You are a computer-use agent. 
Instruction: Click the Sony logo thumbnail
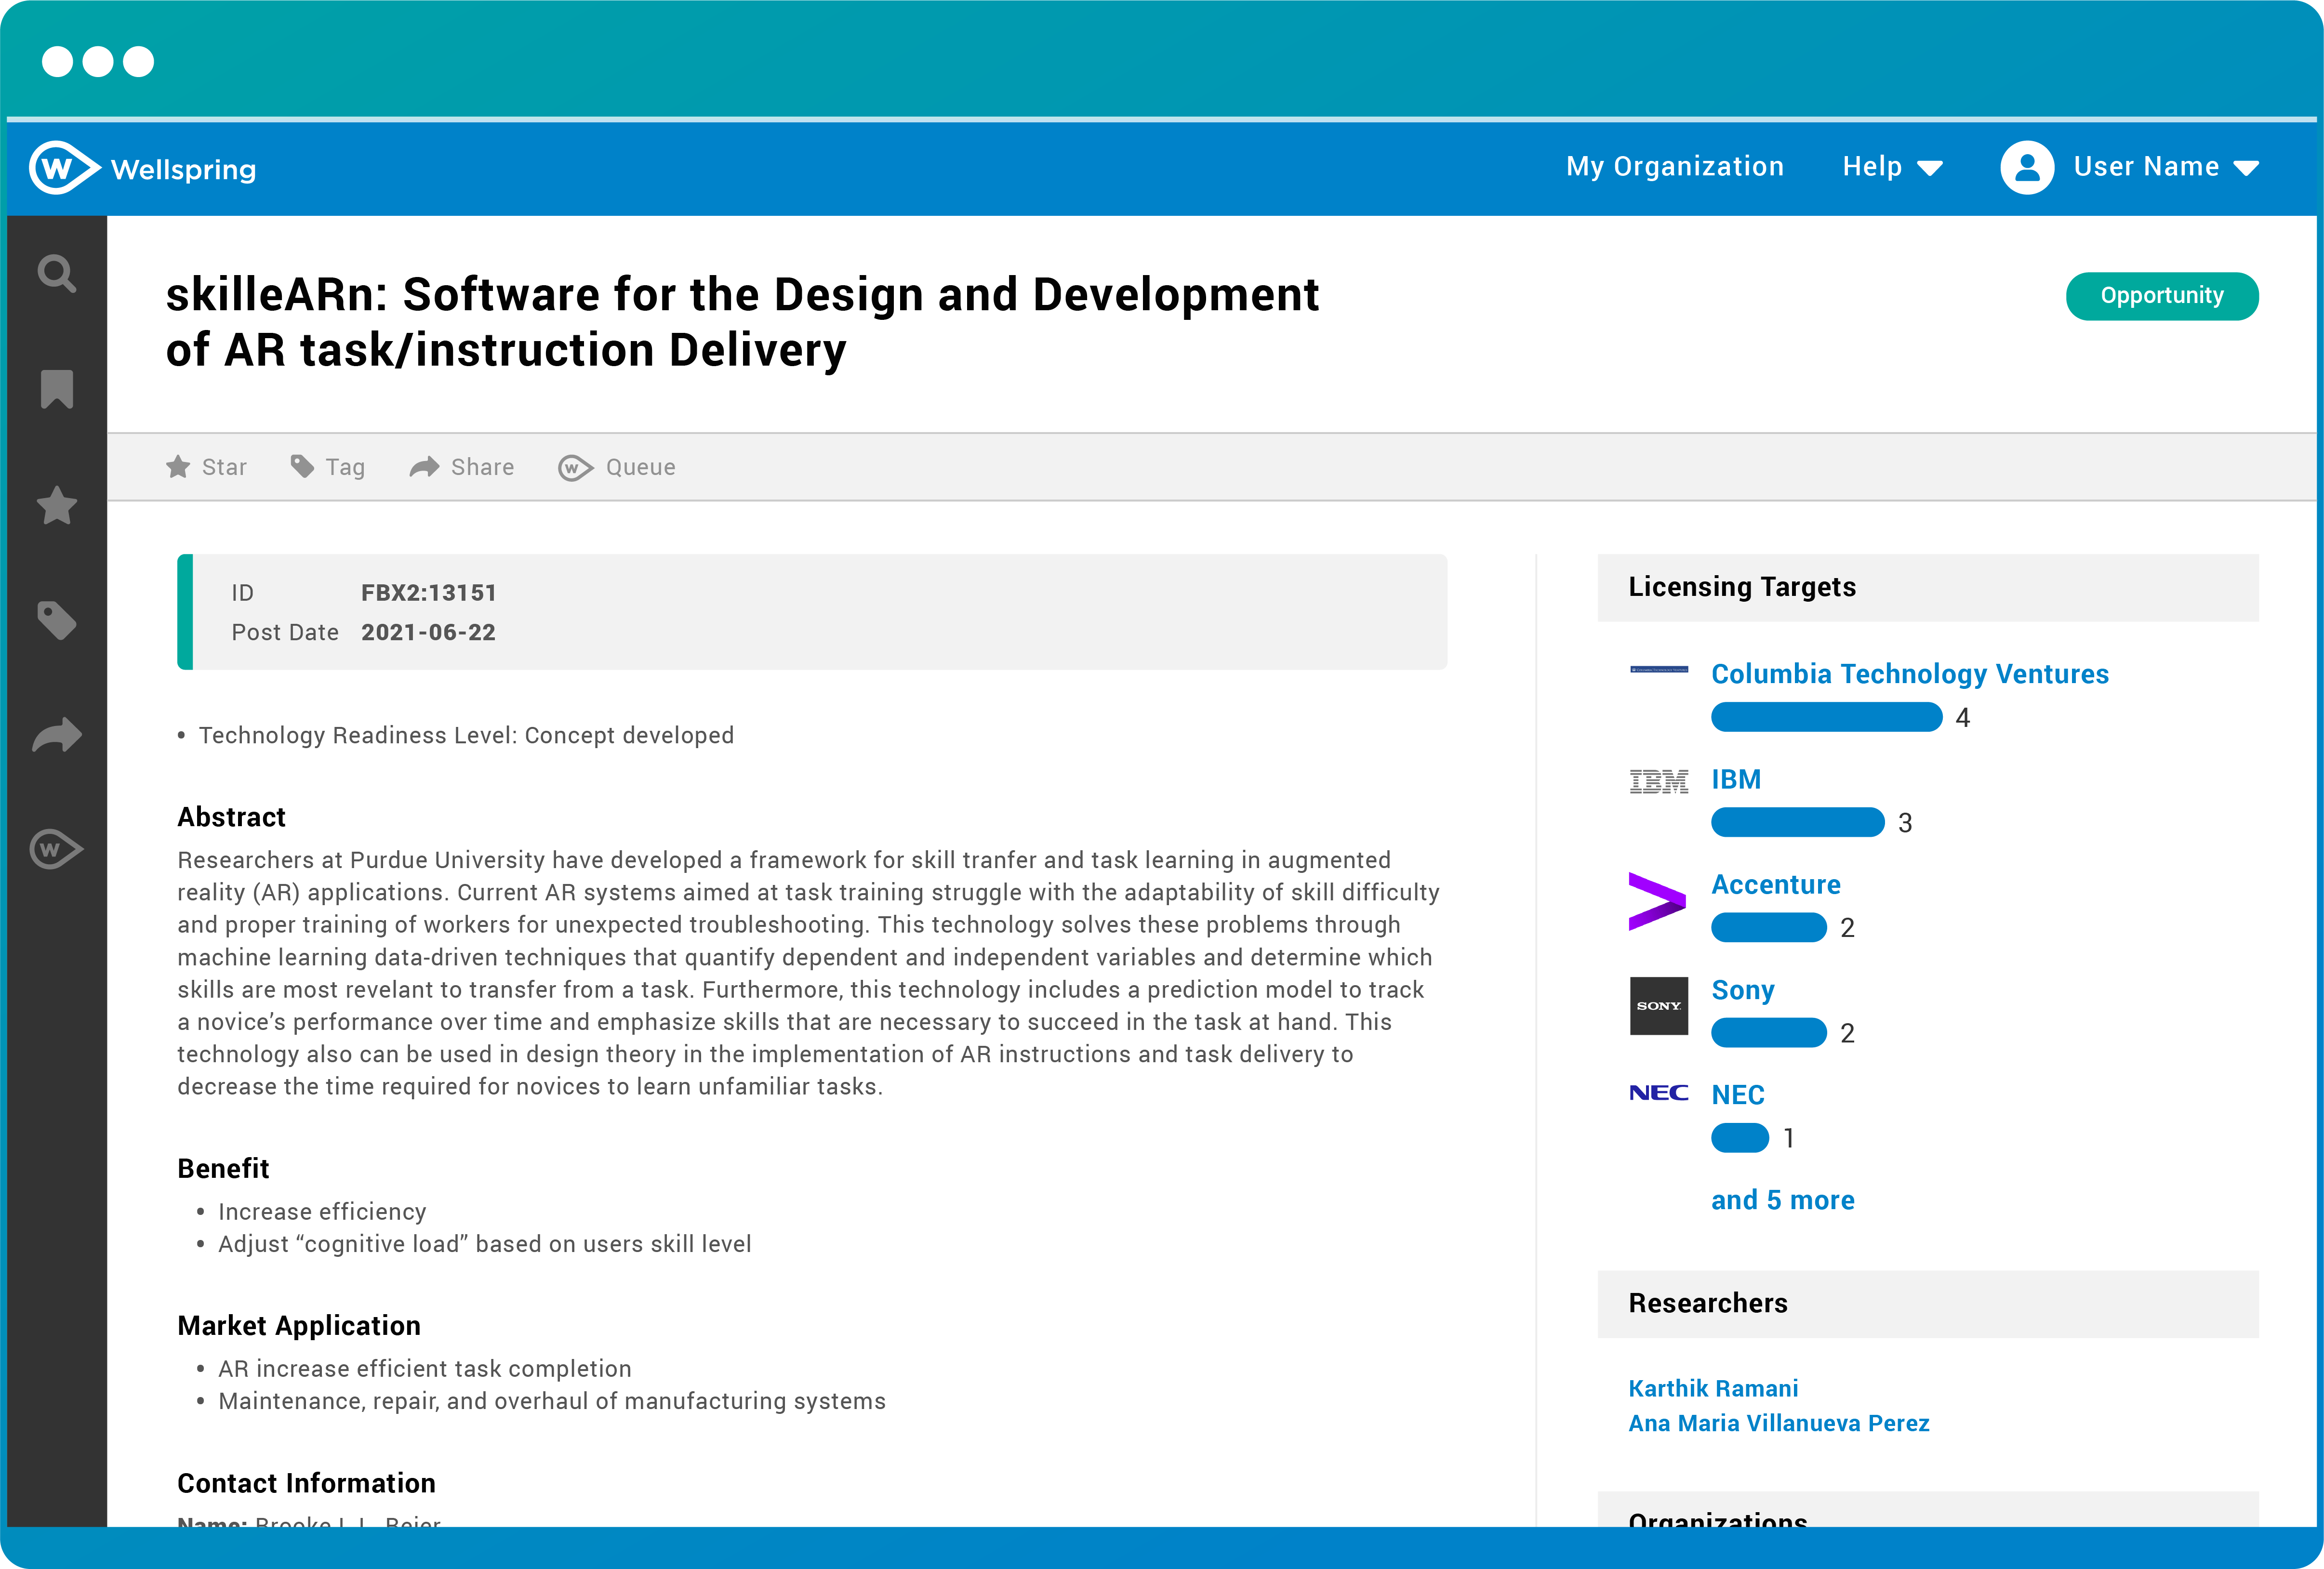tap(1659, 1006)
